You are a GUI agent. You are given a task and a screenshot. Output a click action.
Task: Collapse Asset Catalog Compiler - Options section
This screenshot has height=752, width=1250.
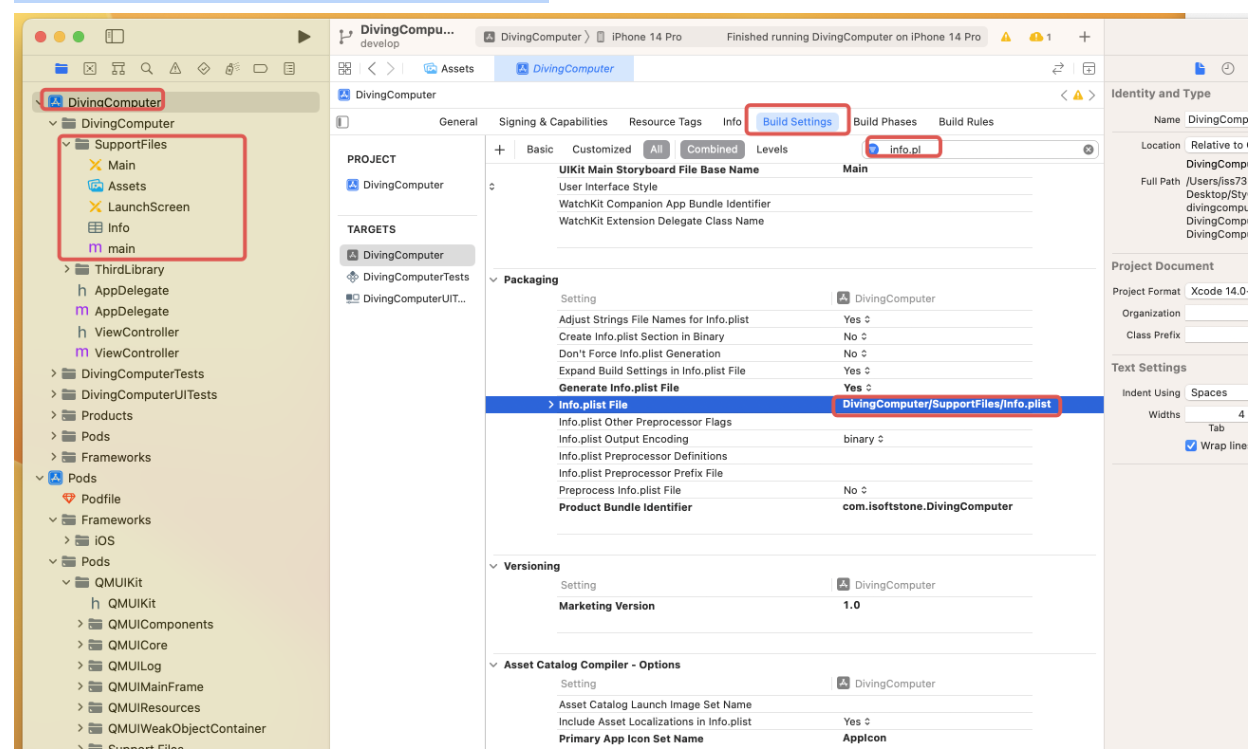click(494, 665)
